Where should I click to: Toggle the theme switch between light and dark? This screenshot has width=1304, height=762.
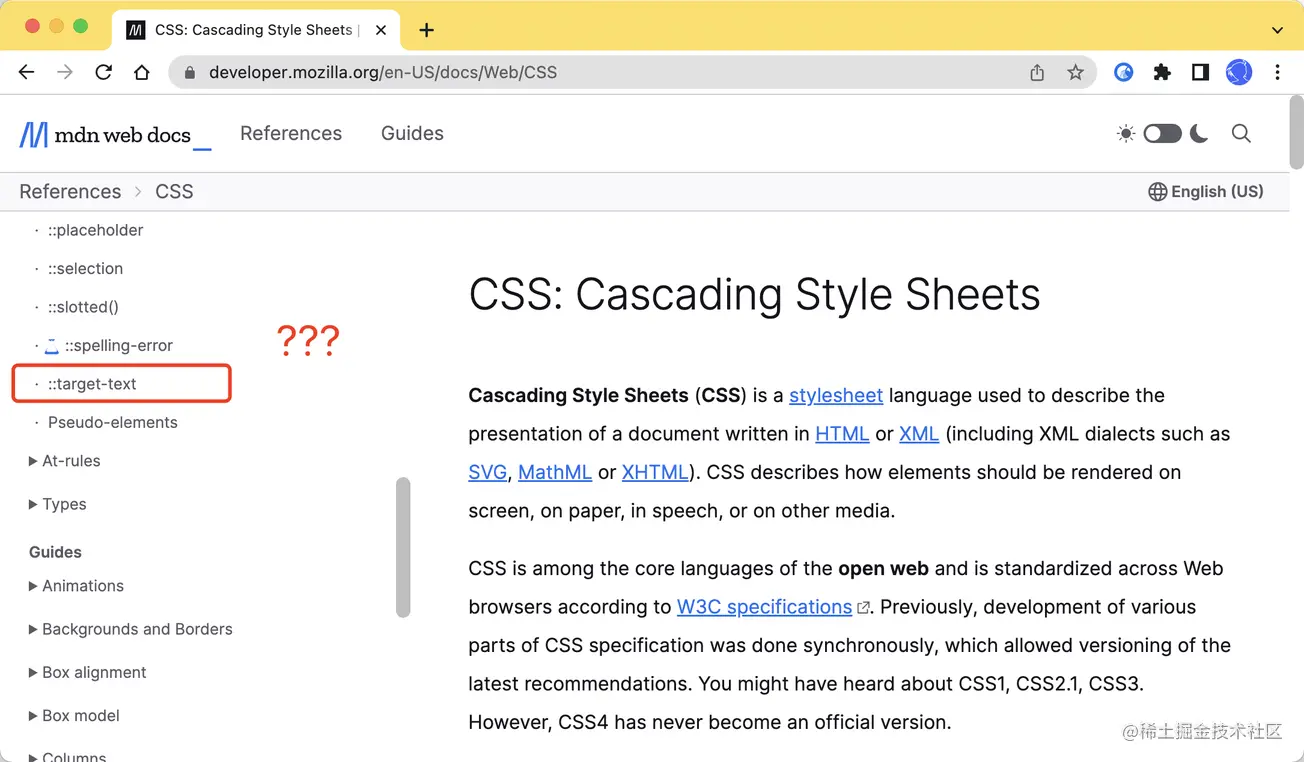pyautogui.click(x=1162, y=133)
